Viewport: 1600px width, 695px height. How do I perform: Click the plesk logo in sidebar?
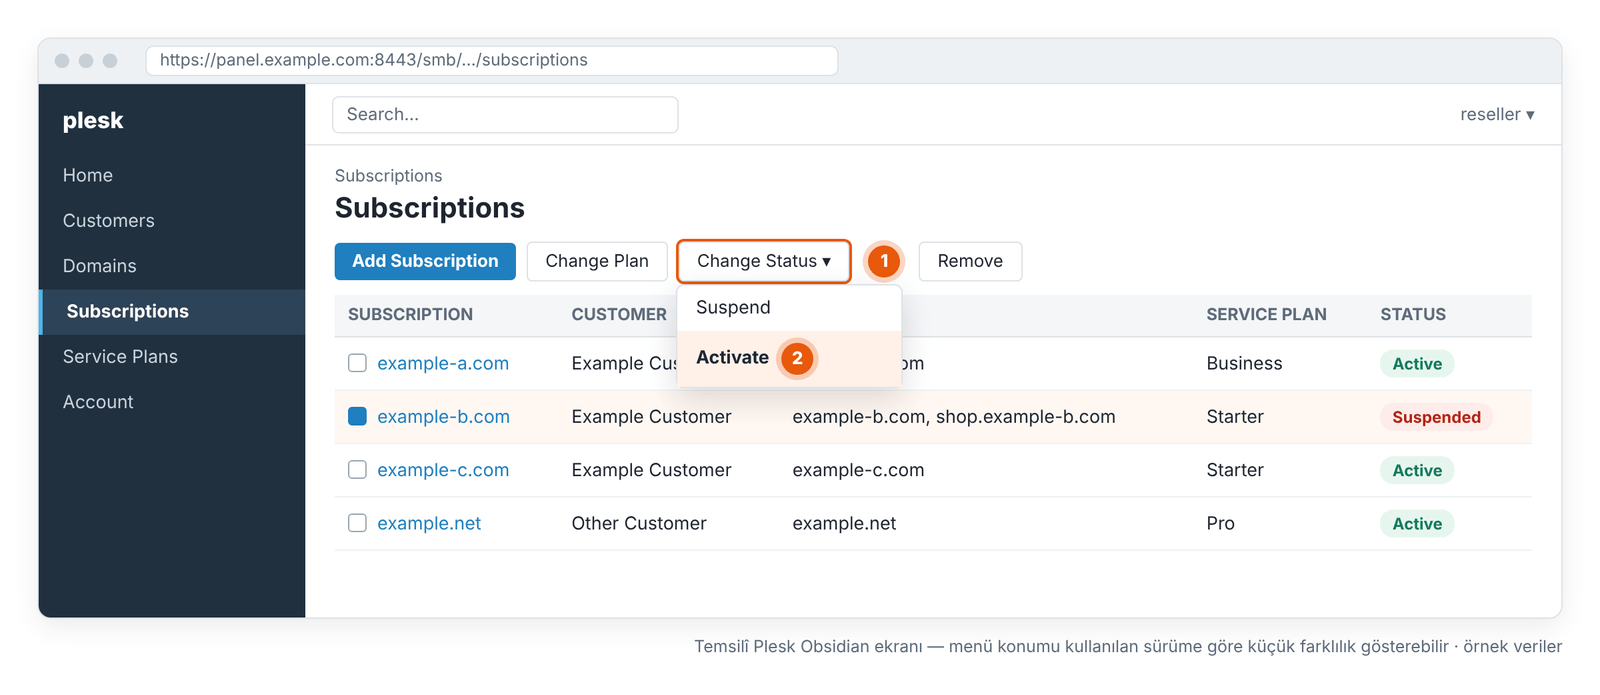tap(93, 121)
